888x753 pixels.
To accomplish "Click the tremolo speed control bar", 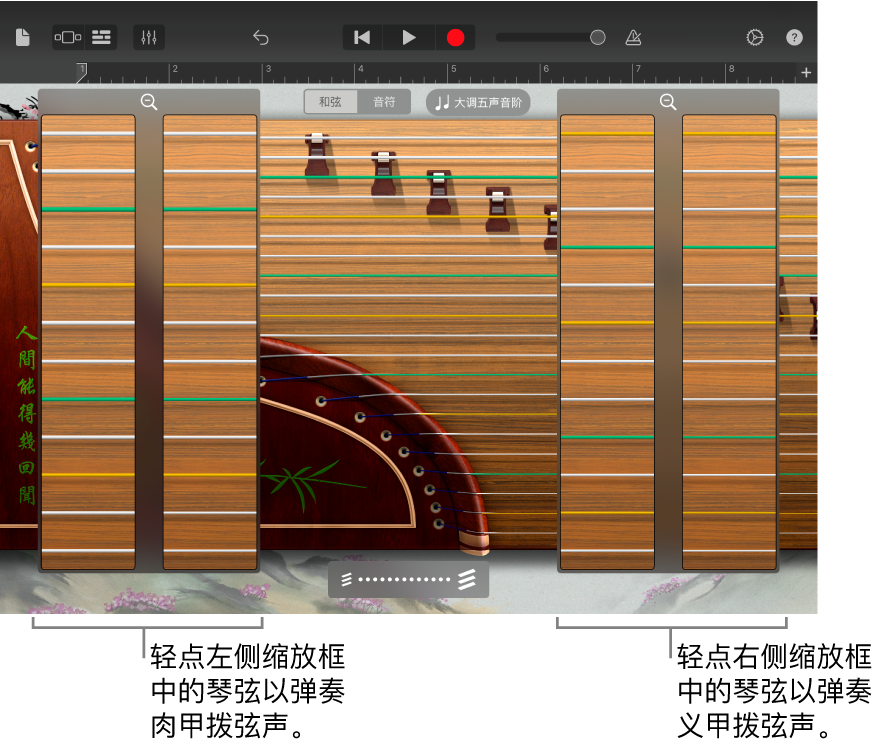I will [408, 579].
